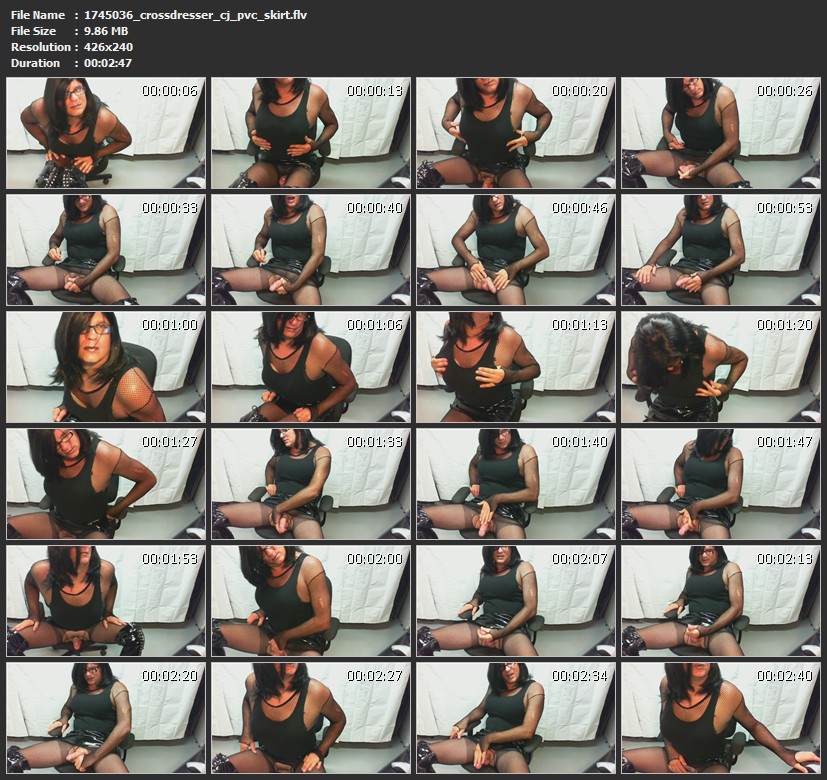Select the thumbnail at 00:00:46
The height and width of the screenshot is (780, 827).
point(516,250)
